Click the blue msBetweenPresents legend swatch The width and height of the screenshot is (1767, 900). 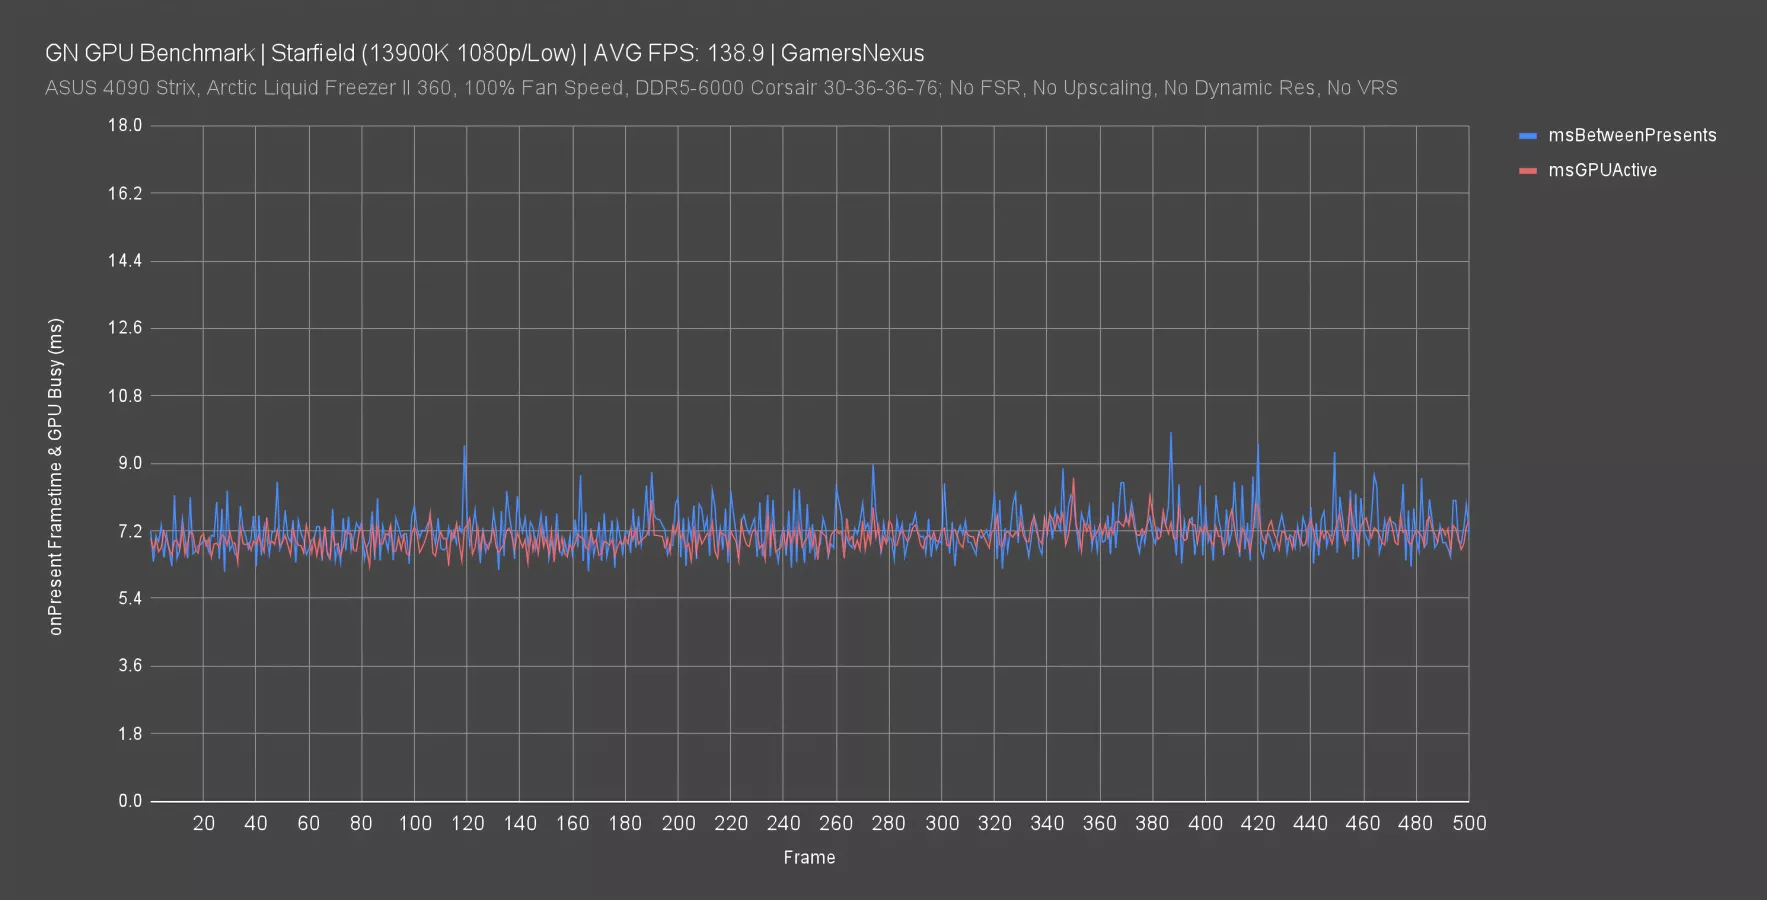pos(1527,136)
